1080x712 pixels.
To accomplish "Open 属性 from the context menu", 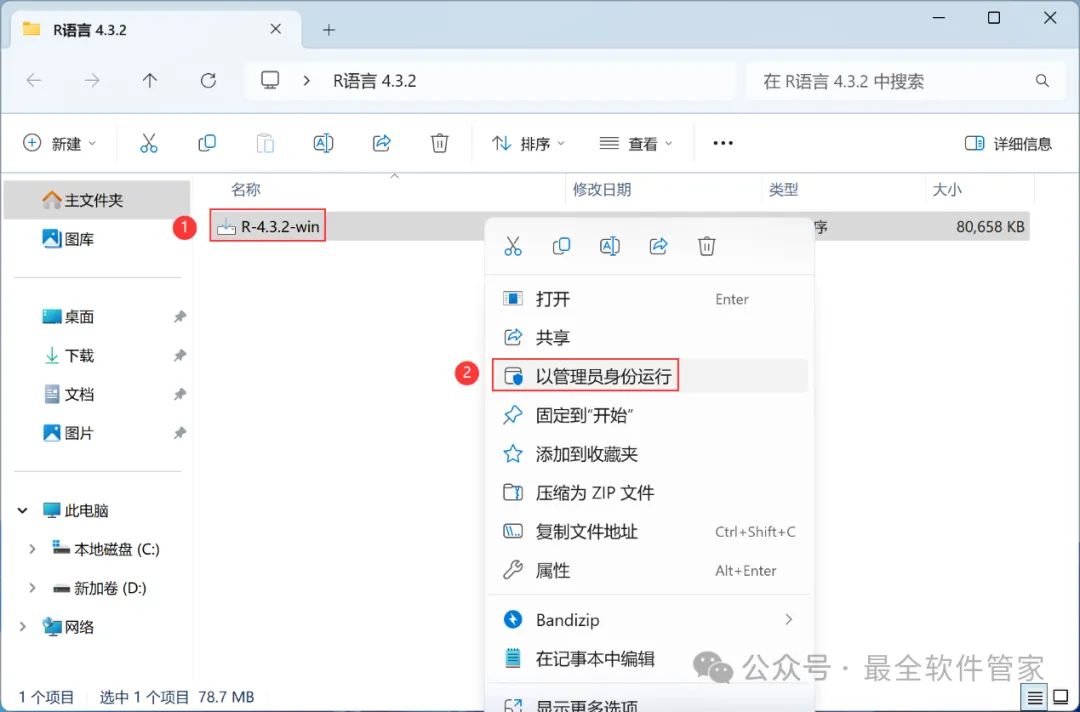I will tap(650, 570).
